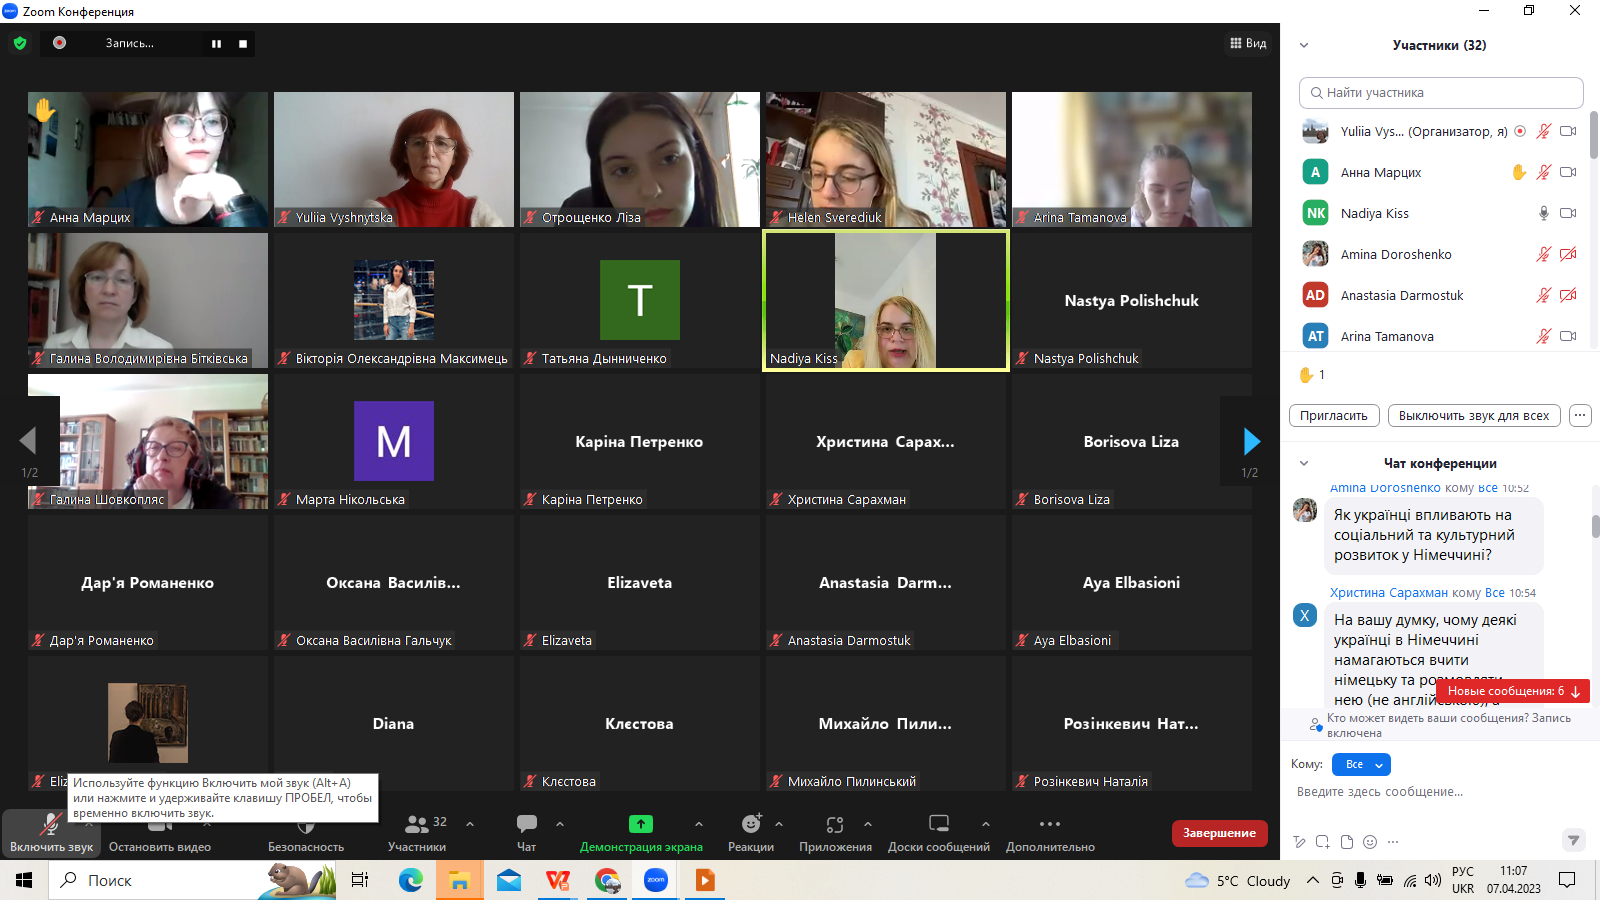
Task: Click the Пригласить button
Action: (x=1334, y=416)
